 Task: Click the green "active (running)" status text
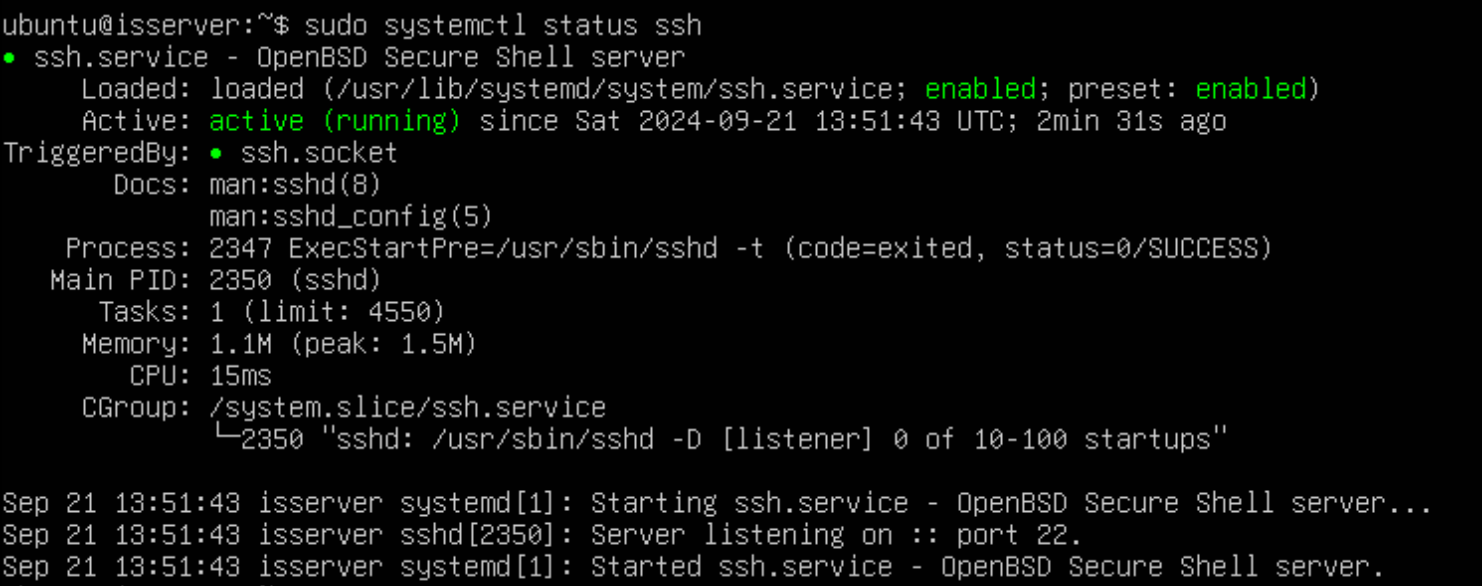(x=335, y=121)
